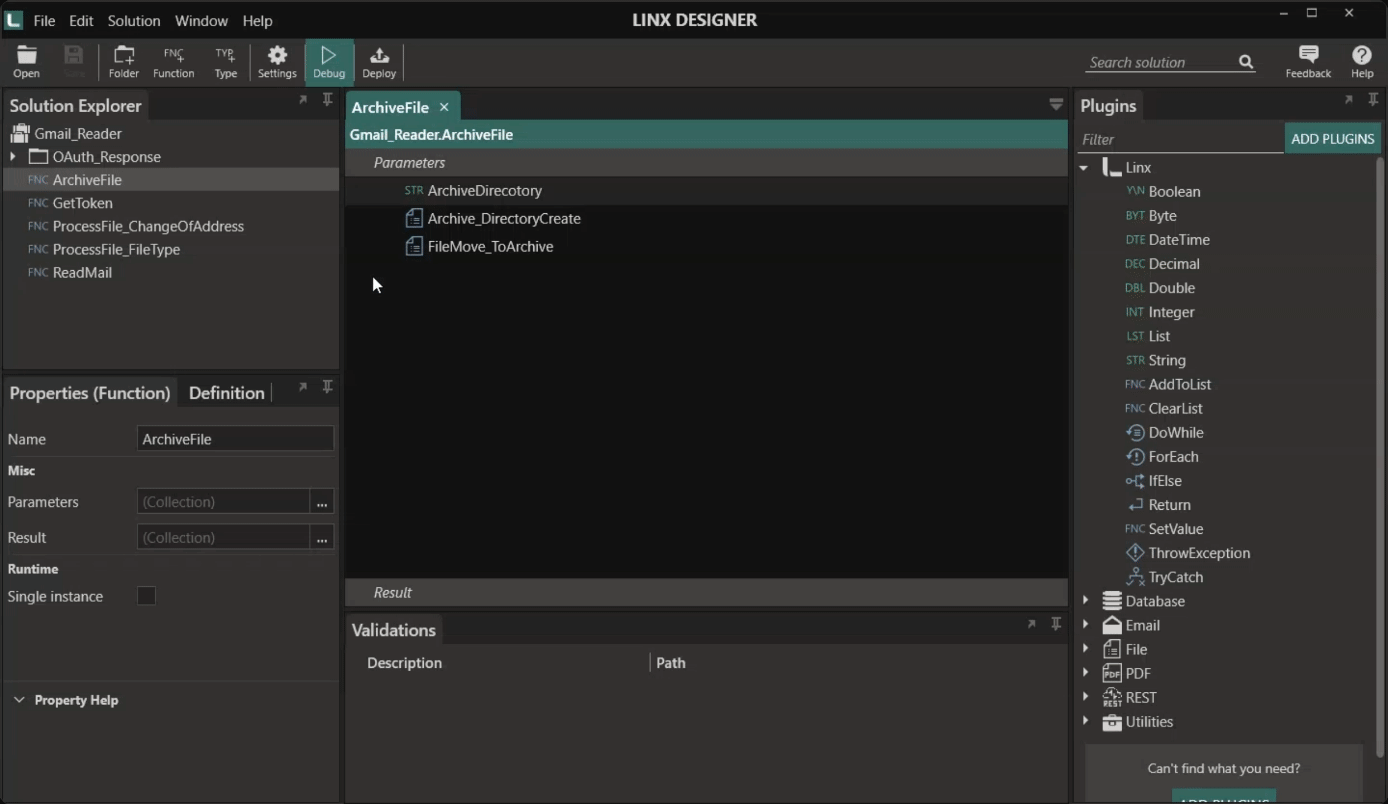
Task: Open Help from top-right icon
Action: click(1362, 62)
